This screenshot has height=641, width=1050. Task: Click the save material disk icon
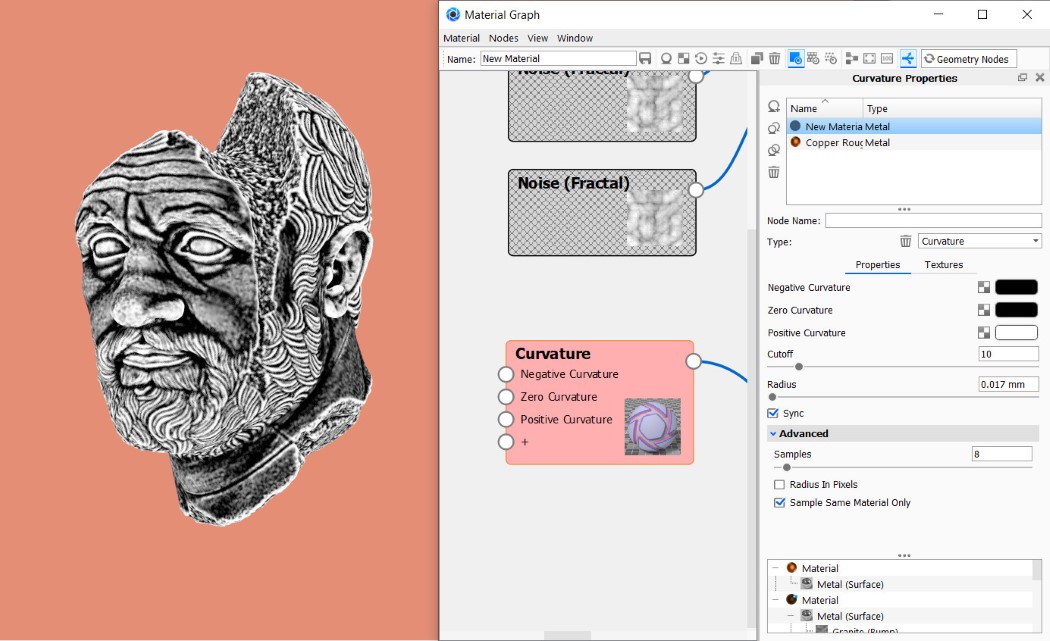645,59
